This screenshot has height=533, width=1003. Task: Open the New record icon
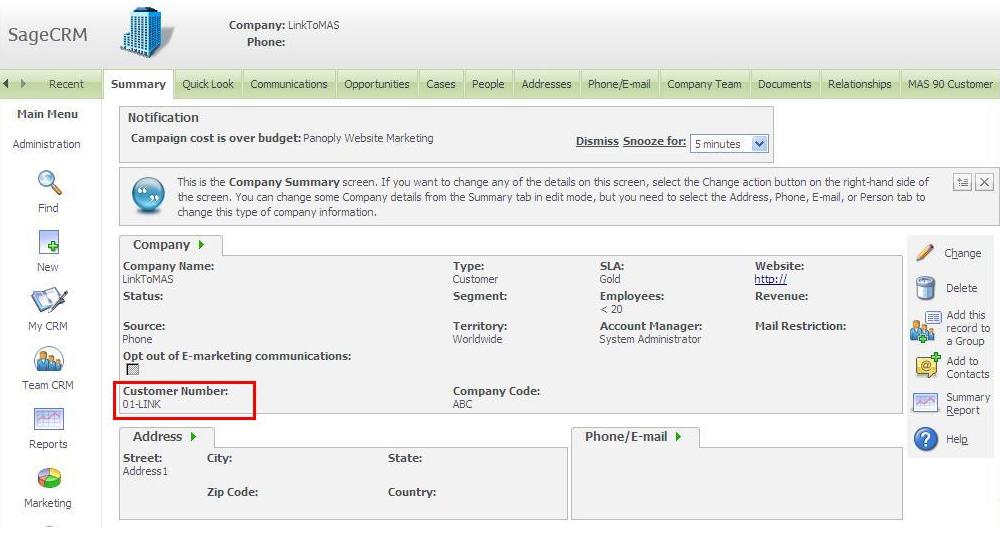pyautogui.click(x=49, y=244)
